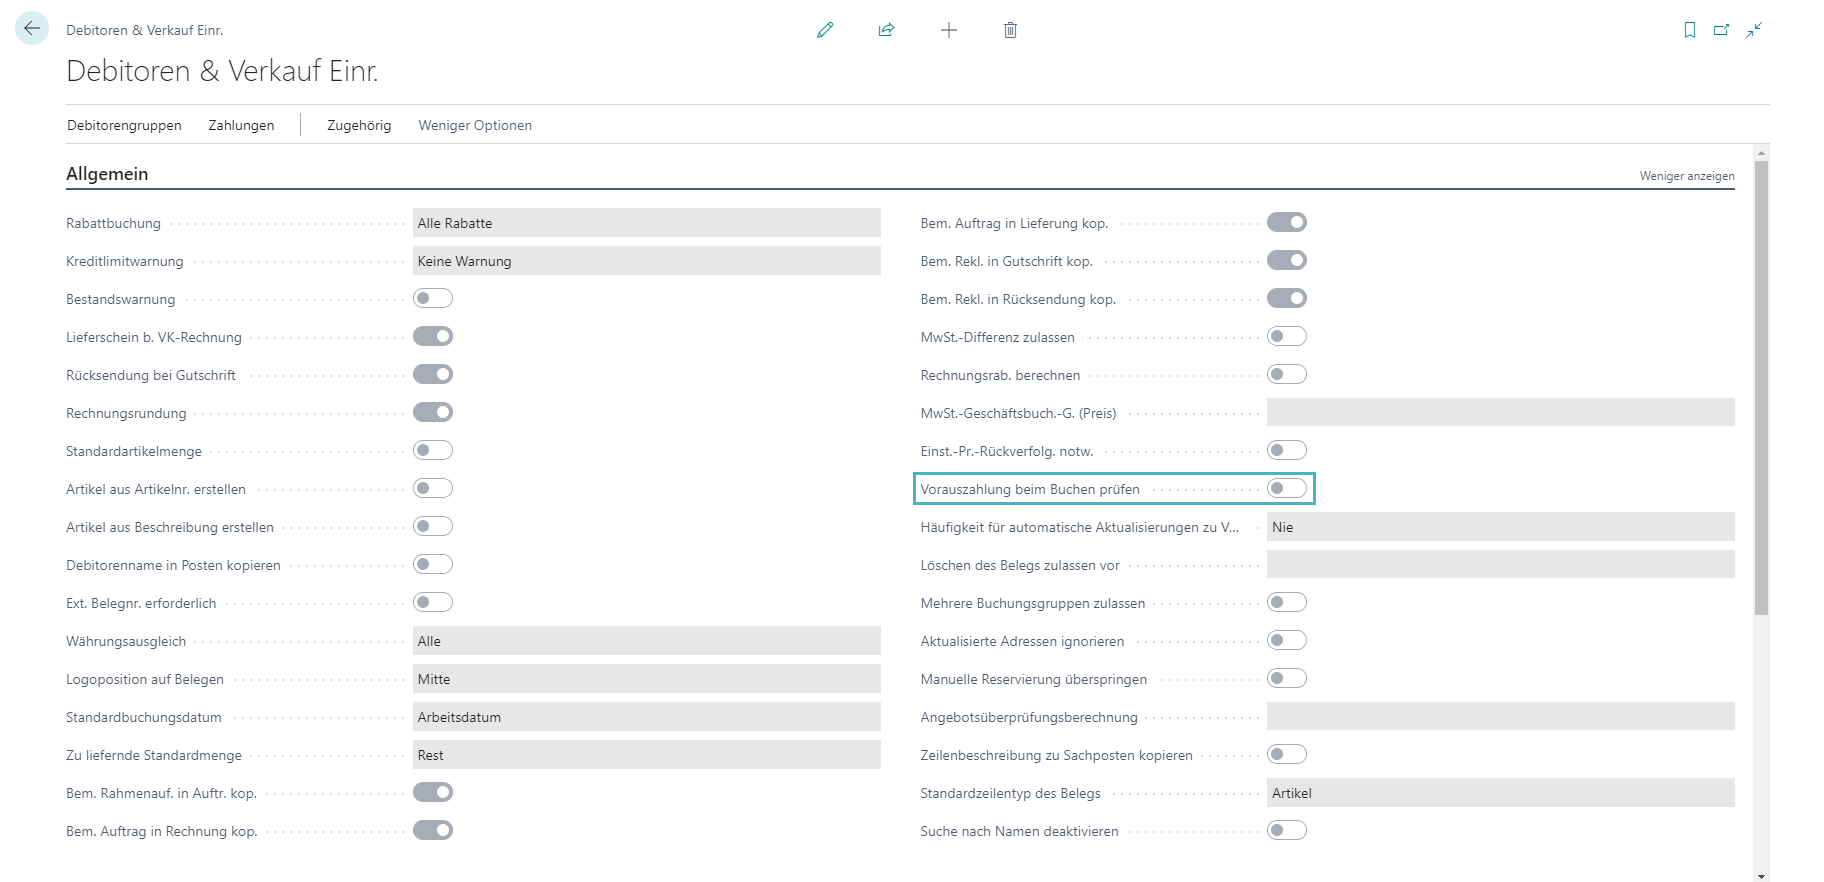This screenshot has height=882, width=1824.
Task: Disable the Rechnungsrundung toggle
Action: pos(433,413)
